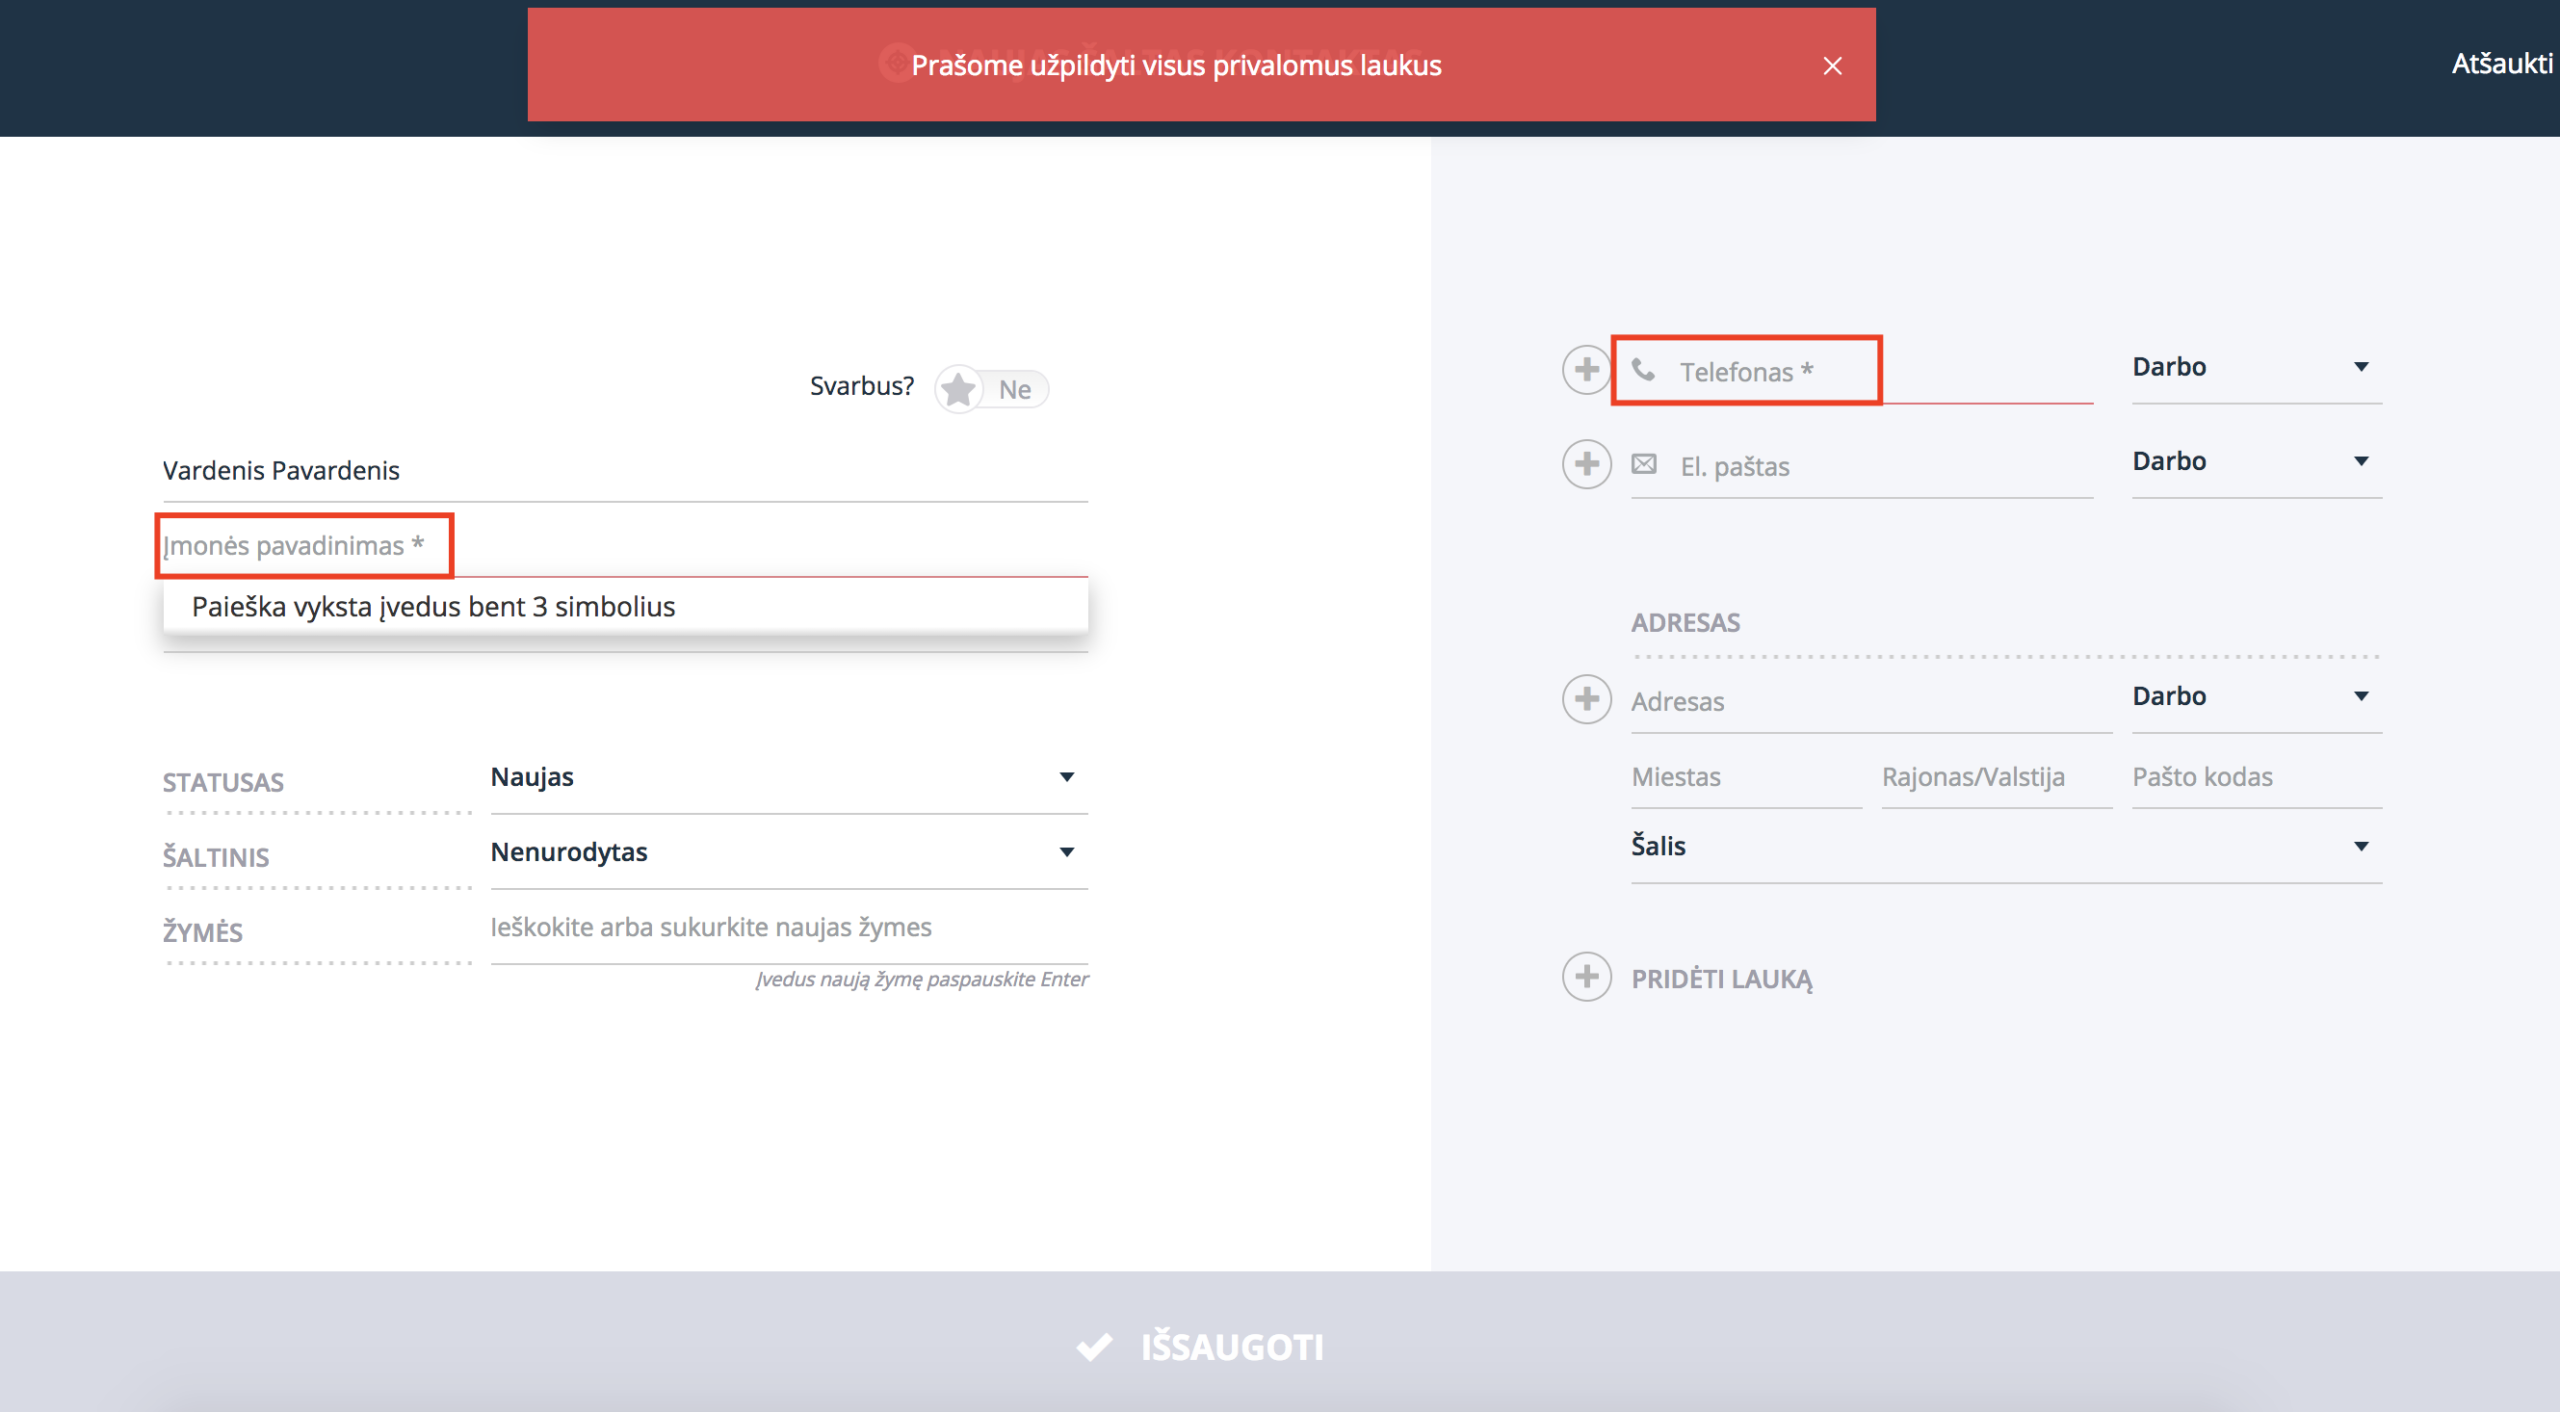Open the Adresas type Darbo dropdown
The height and width of the screenshot is (1412, 2560).
tap(2256, 697)
